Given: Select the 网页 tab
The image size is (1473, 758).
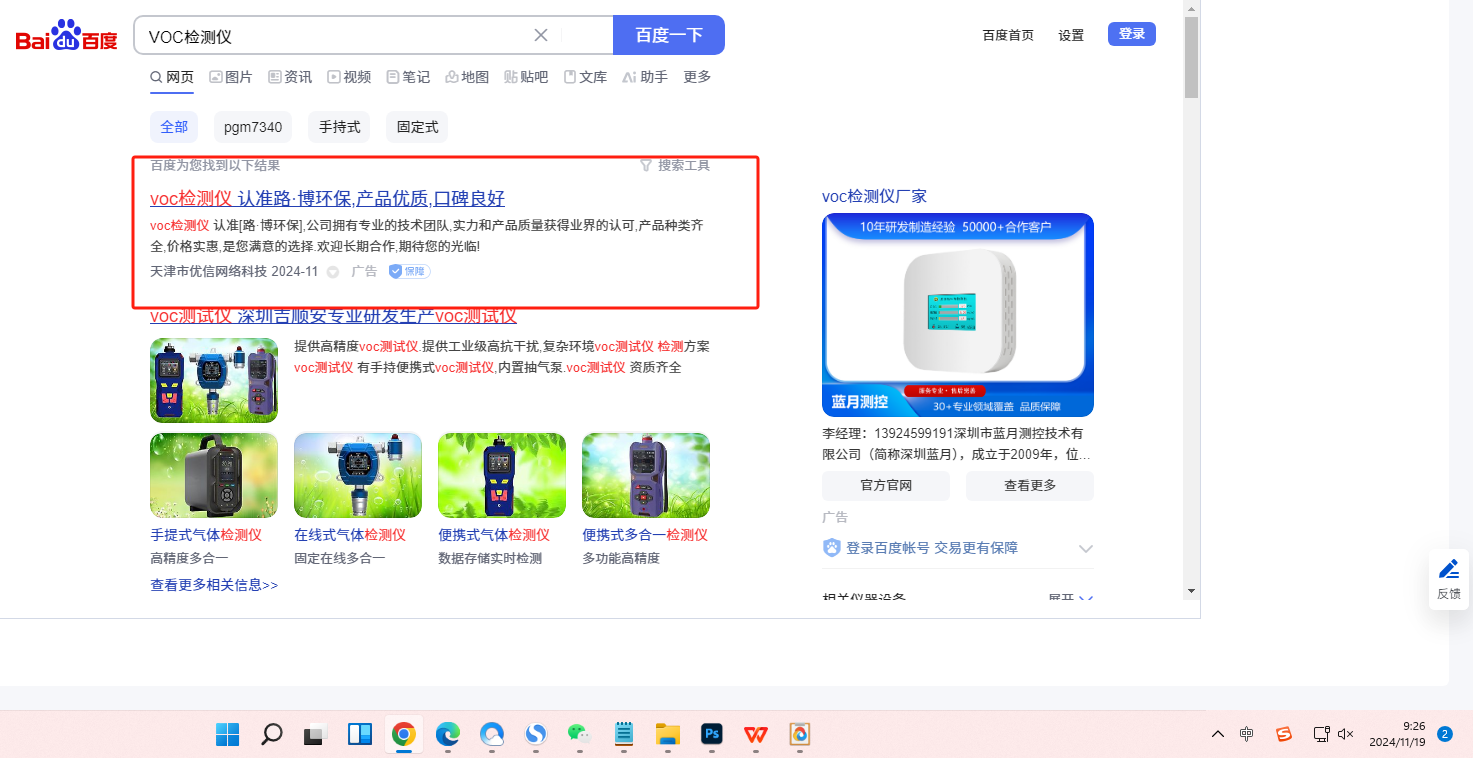Looking at the screenshot, I should click(x=172, y=77).
